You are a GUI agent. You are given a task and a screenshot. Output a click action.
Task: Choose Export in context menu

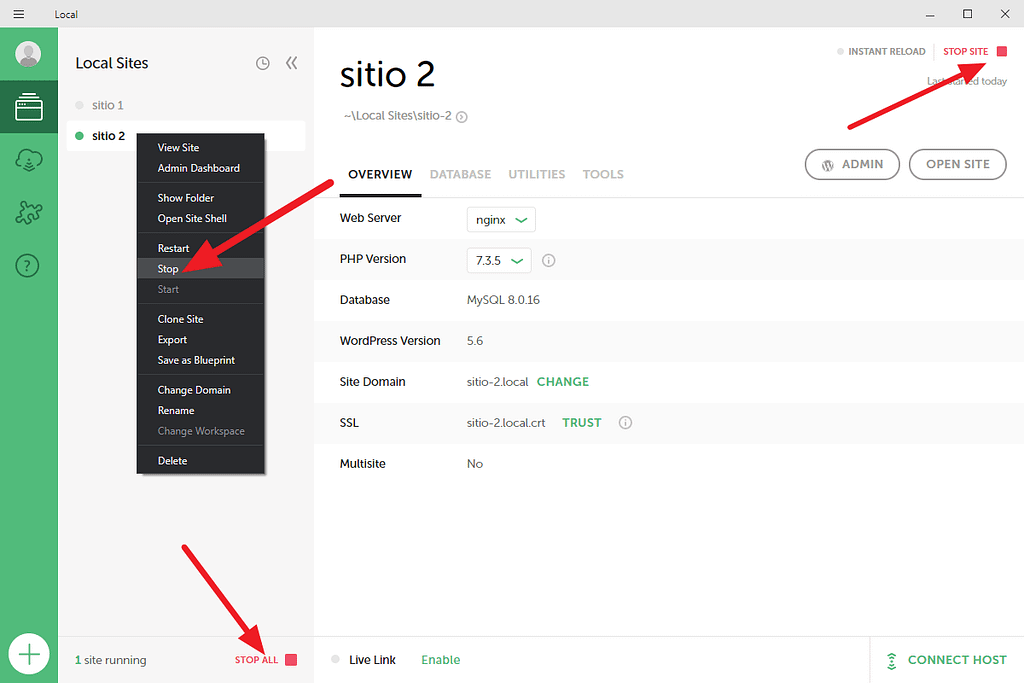click(200, 340)
